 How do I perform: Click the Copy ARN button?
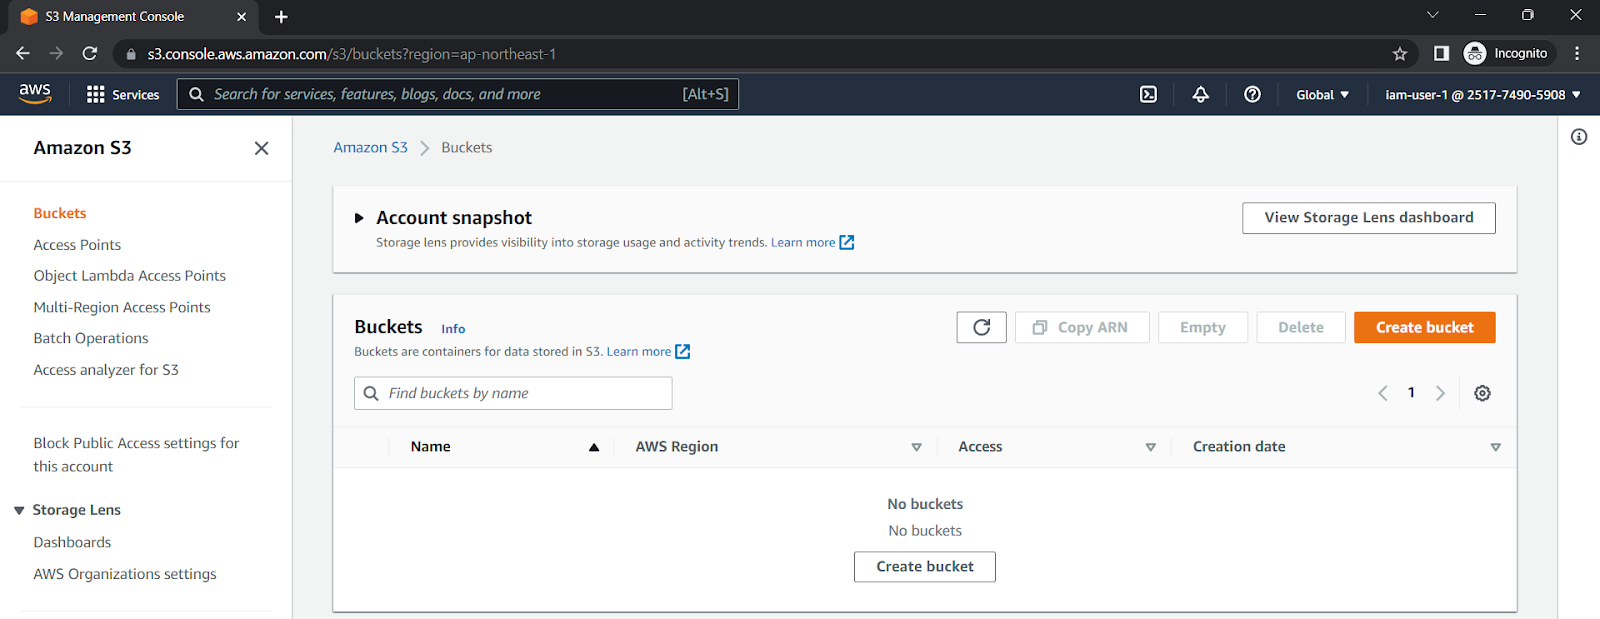click(1082, 327)
